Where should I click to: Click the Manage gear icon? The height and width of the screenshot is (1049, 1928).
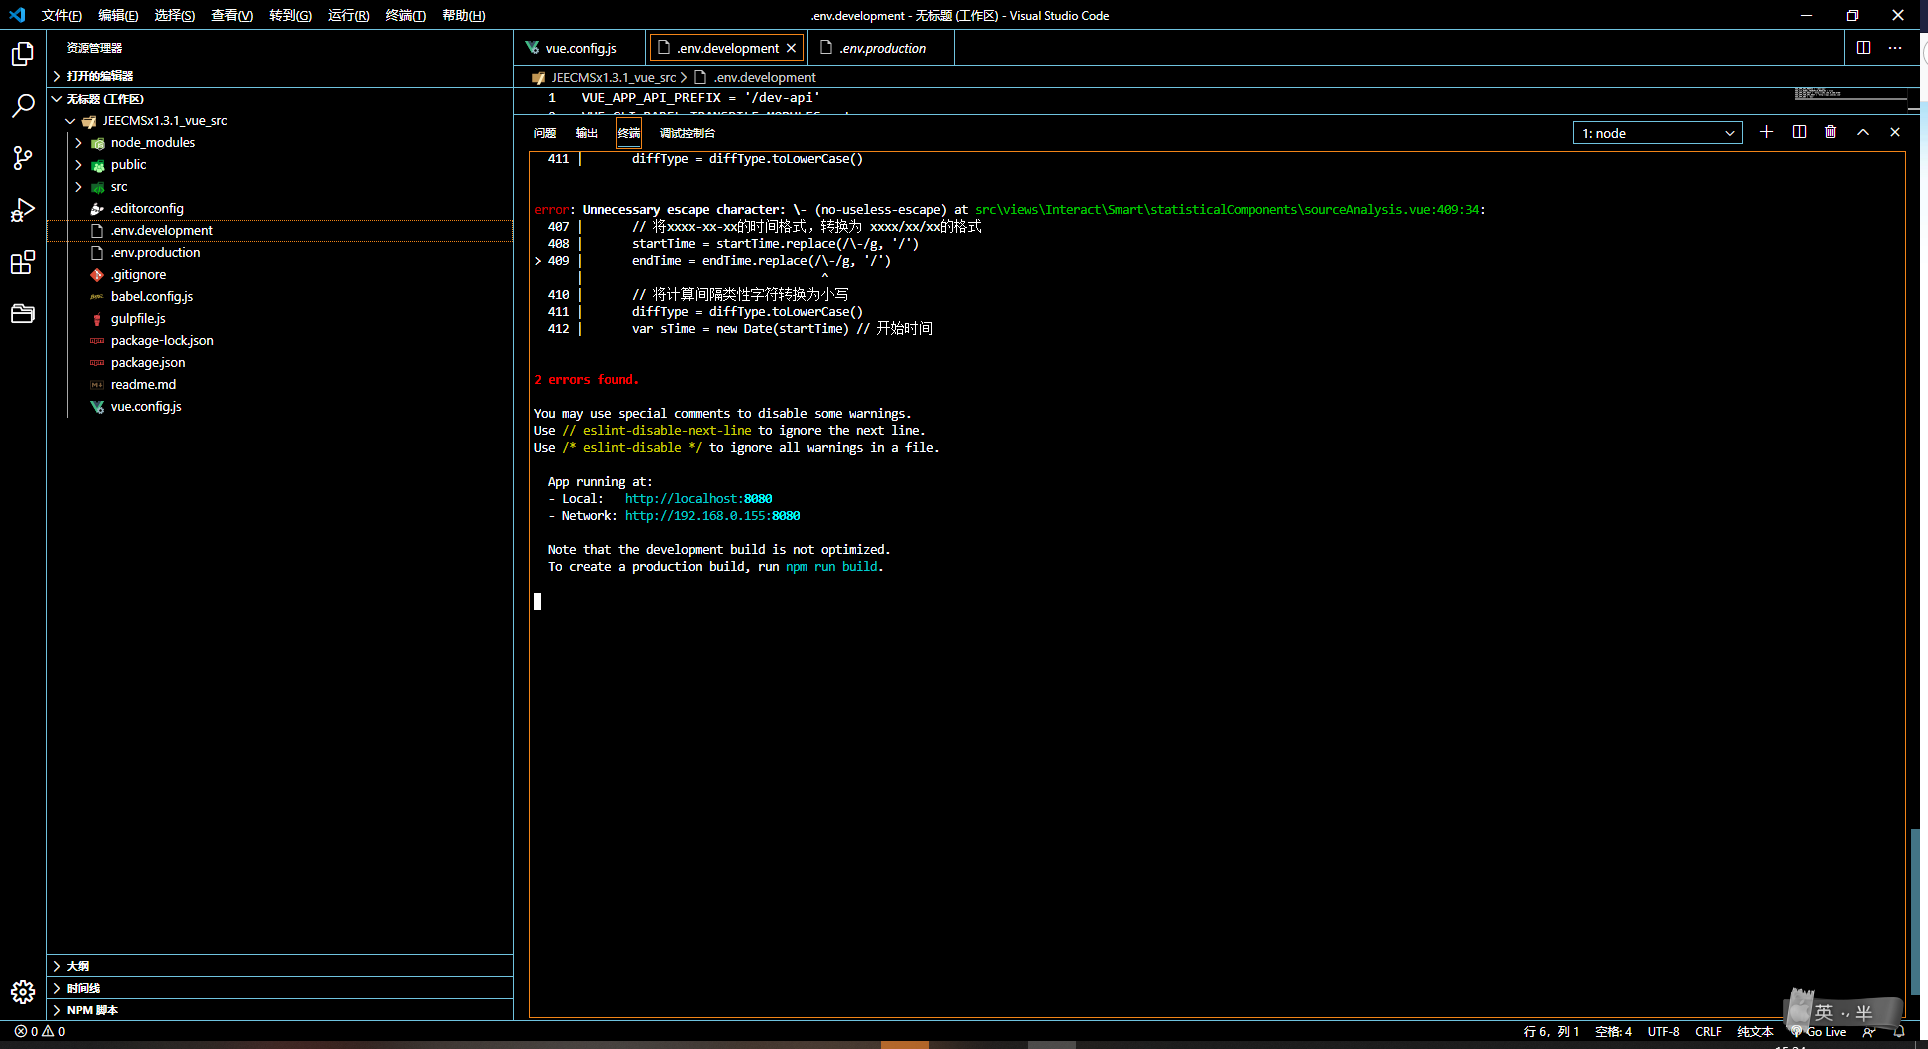(x=23, y=991)
